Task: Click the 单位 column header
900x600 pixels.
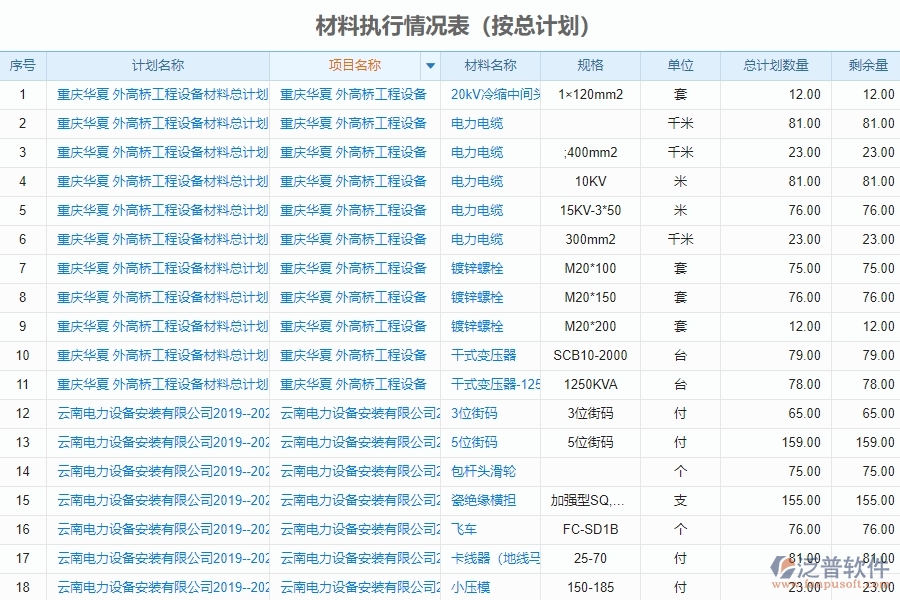Action: (x=680, y=65)
